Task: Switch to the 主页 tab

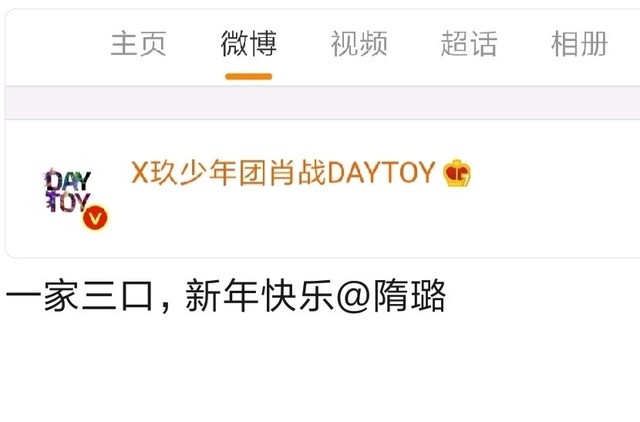Action: pos(138,44)
